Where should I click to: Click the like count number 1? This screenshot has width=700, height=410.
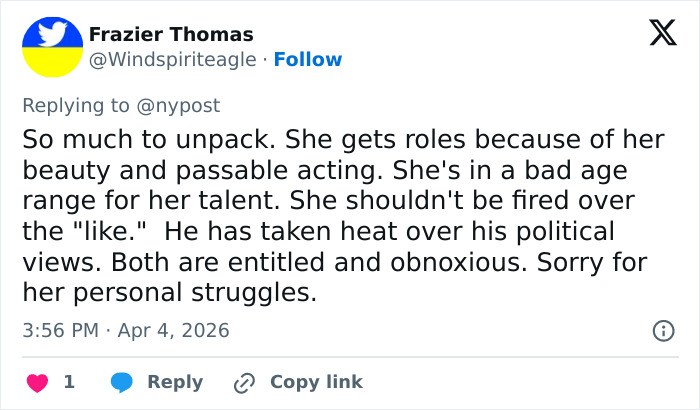pyautogui.click(x=69, y=382)
